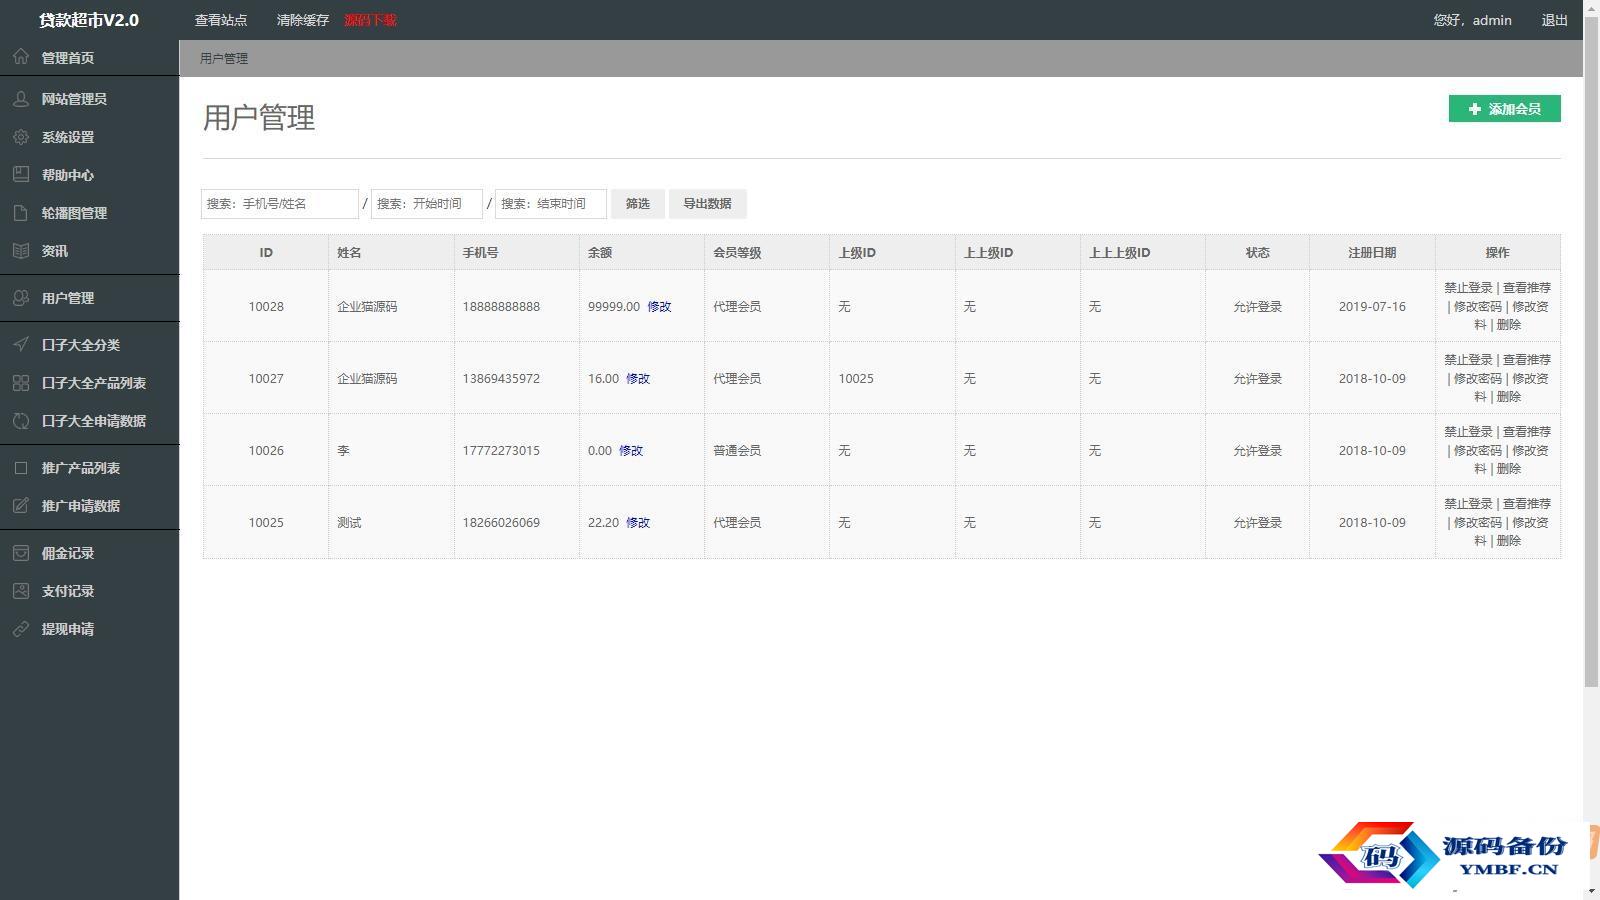Click the plus icon on 添加会员 button
Viewport: 1600px width, 900px height.
pyautogui.click(x=1475, y=109)
